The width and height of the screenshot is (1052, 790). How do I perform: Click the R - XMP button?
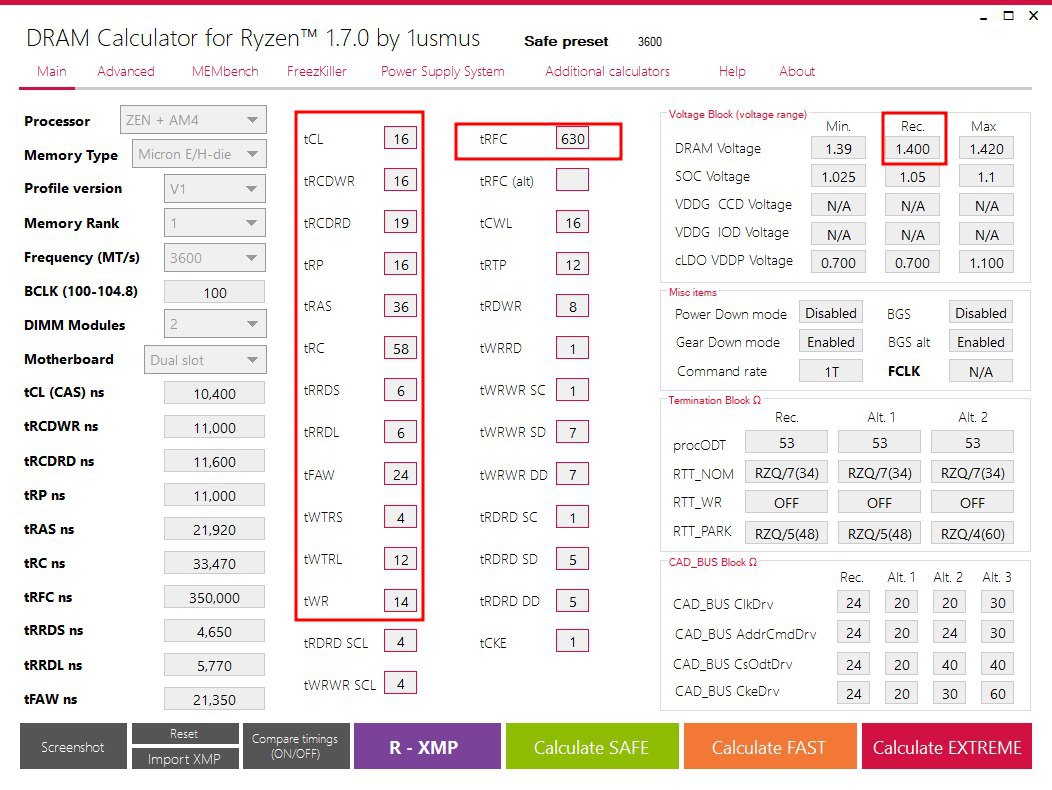[427, 746]
